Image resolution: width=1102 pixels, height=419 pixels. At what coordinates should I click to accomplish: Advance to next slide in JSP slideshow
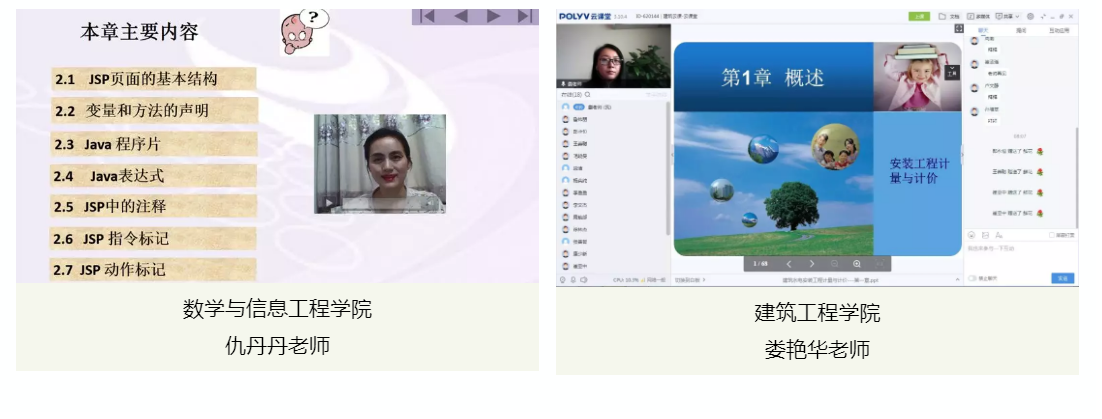tap(493, 16)
